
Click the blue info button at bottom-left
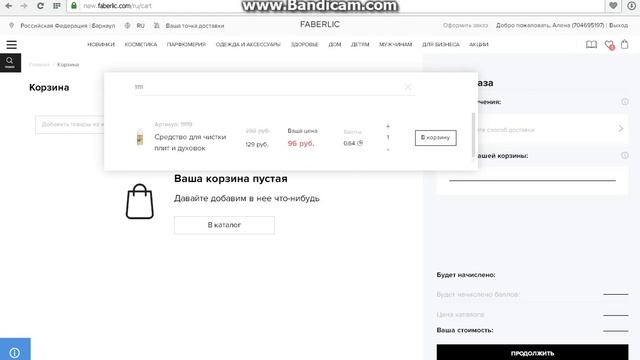[15, 349]
